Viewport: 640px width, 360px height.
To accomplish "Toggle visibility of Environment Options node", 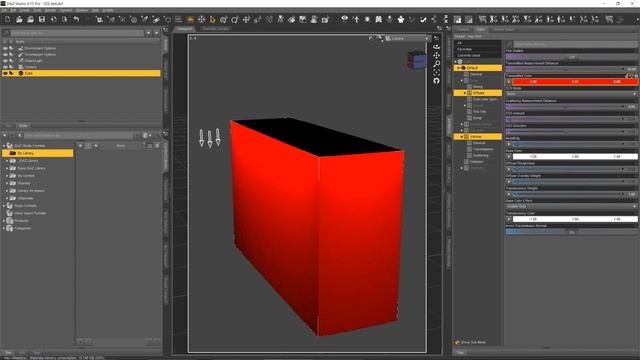I will coord(5,48).
